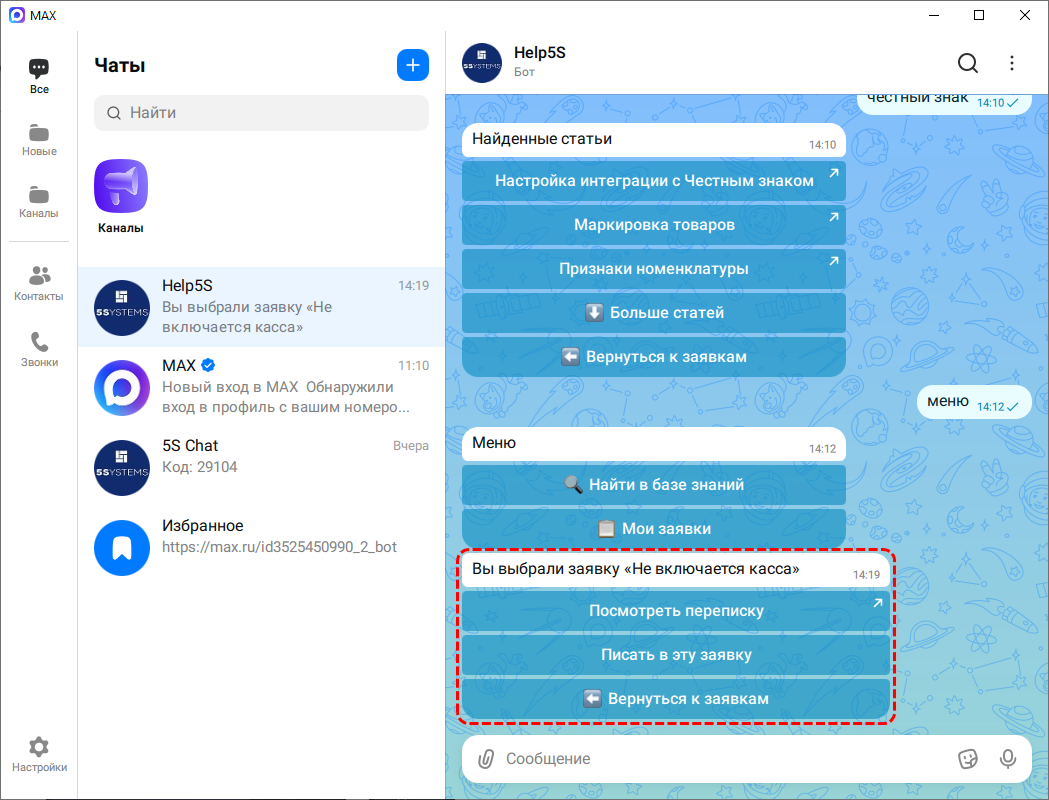Click MAX logo avatar in chat list
1049x800 pixels.
(x=122, y=388)
